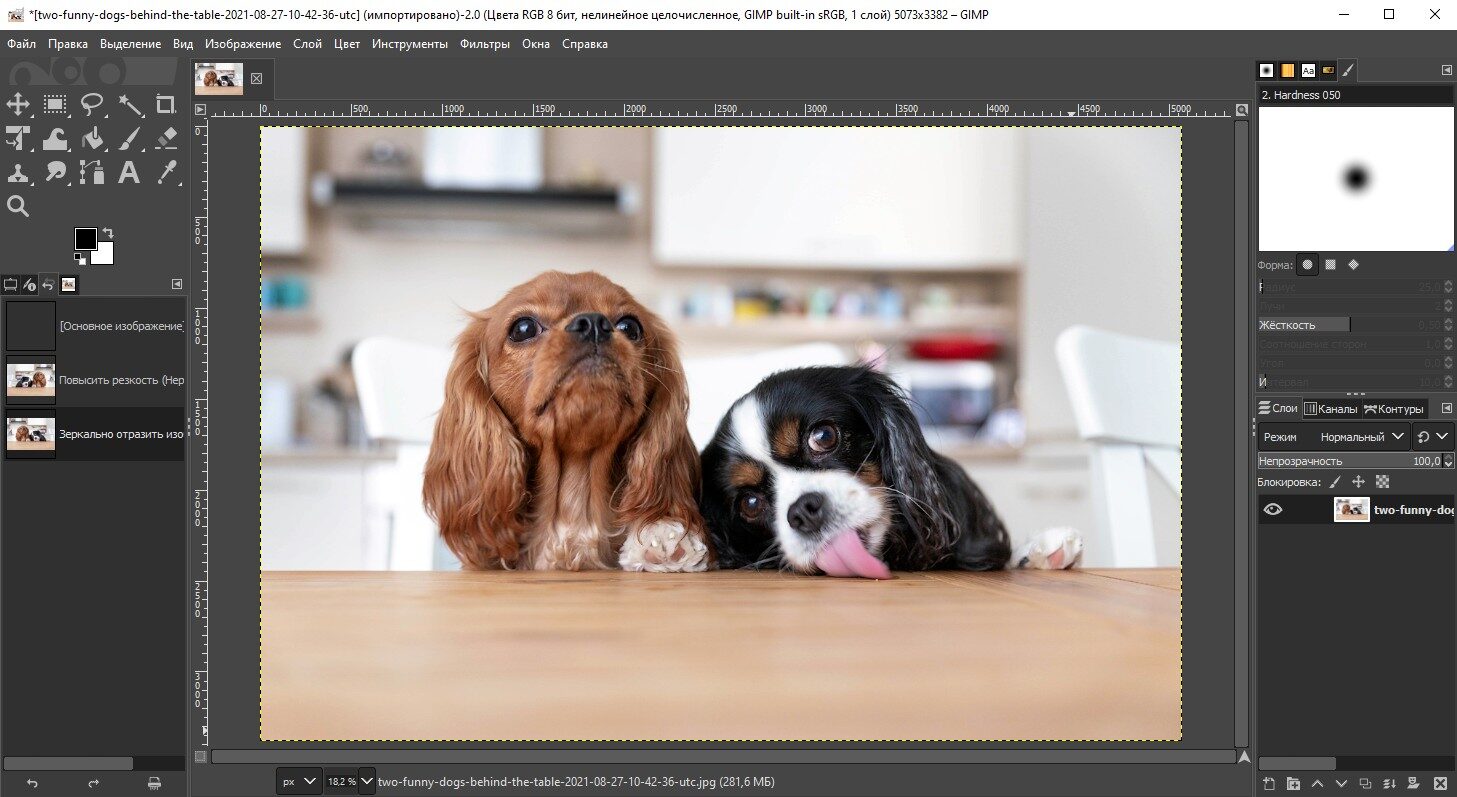Pick the Color Picker eyedropper tool
Image resolution: width=1457 pixels, height=797 pixels.
pyautogui.click(x=166, y=172)
